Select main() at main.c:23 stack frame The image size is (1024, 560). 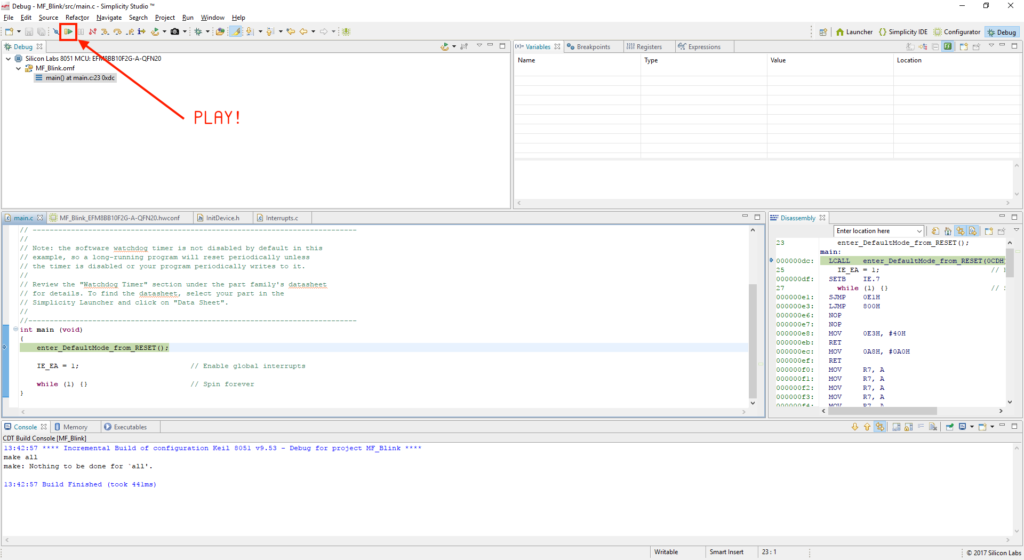80,78
